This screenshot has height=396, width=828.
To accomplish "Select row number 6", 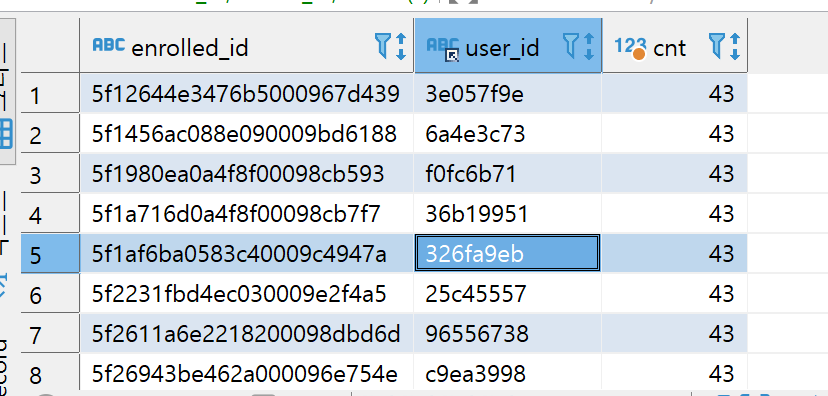I will [x=50, y=294].
